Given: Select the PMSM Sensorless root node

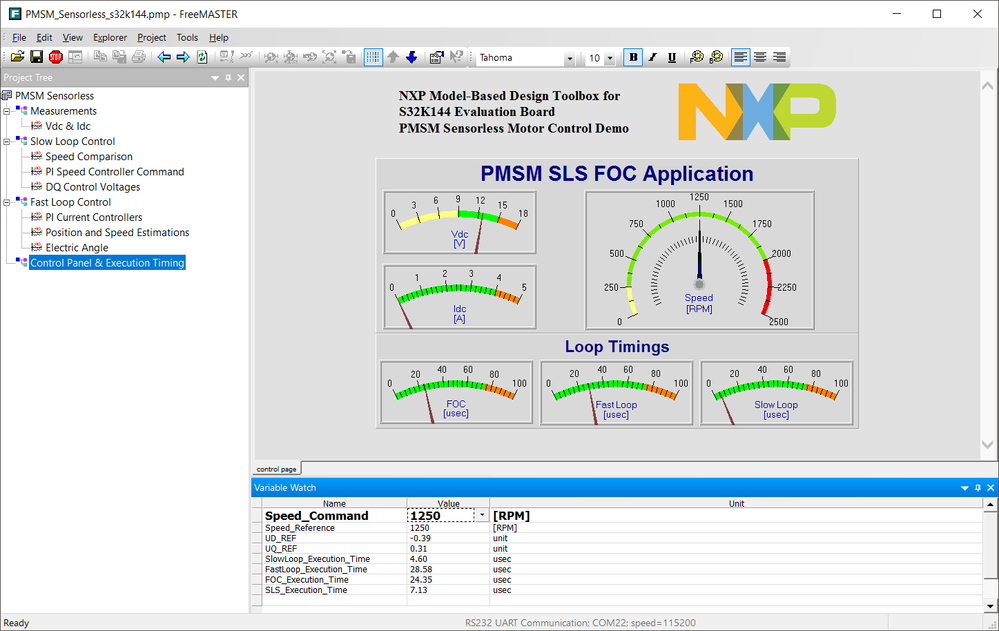Looking at the screenshot, I should pyautogui.click(x=55, y=96).
